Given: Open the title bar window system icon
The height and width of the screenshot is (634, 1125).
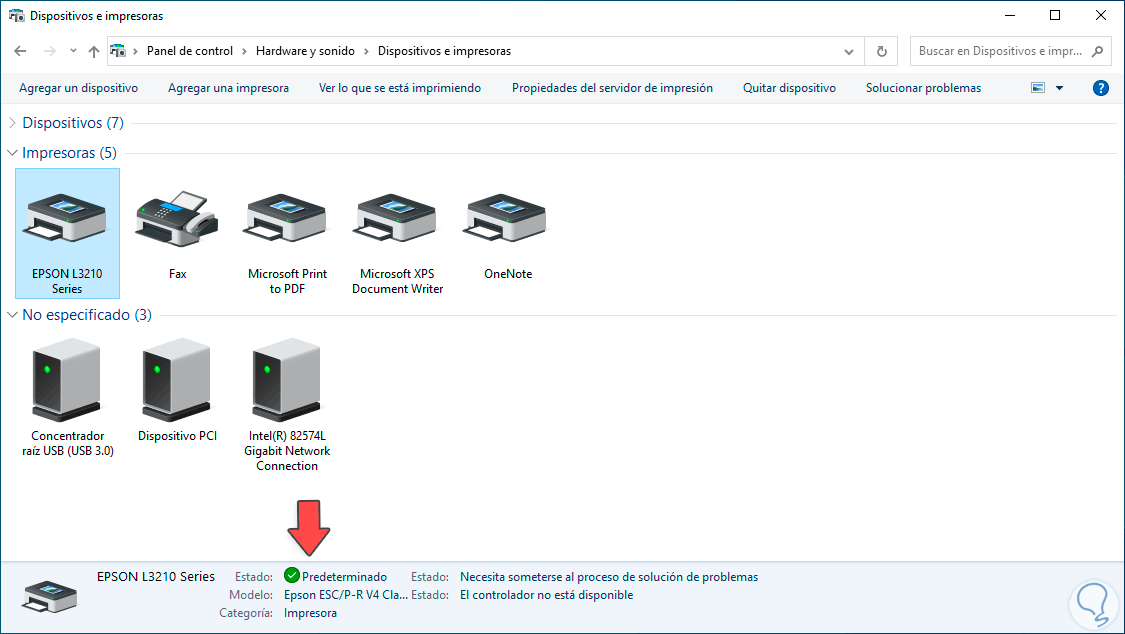Looking at the screenshot, I should pyautogui.click(x=16, y=15).
